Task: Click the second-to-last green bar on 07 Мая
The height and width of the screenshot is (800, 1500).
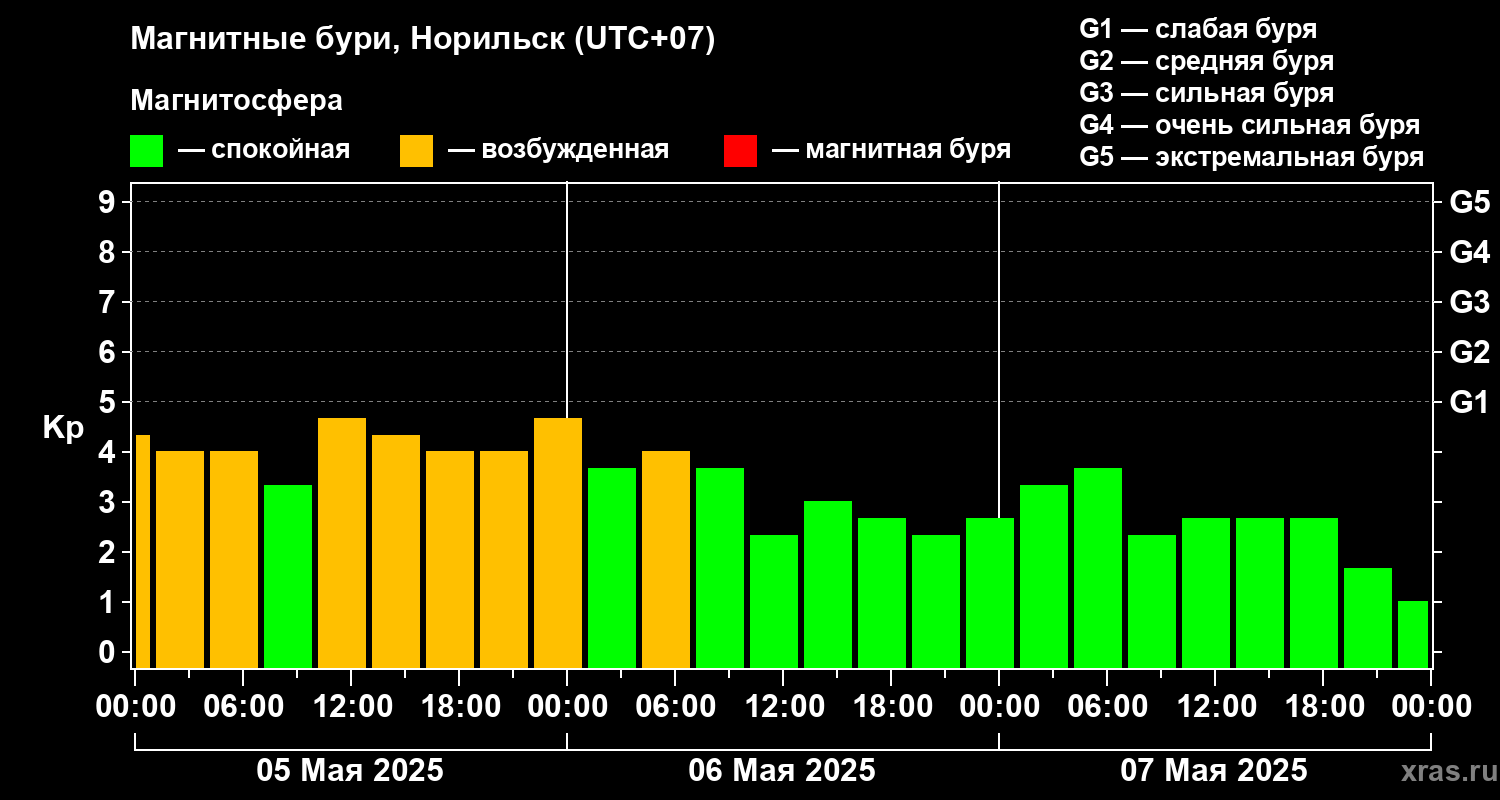Action: coord(1368,617)
